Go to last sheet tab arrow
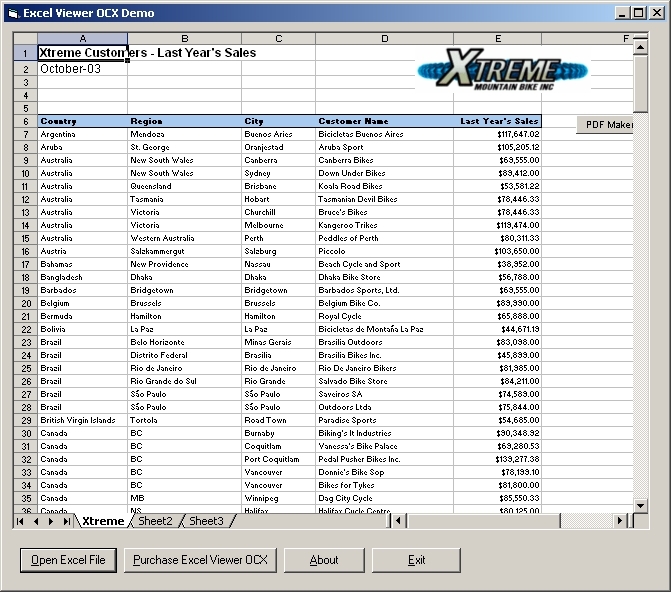The width and height of the screenshot is (671, 592). click(x=67, y=521)
